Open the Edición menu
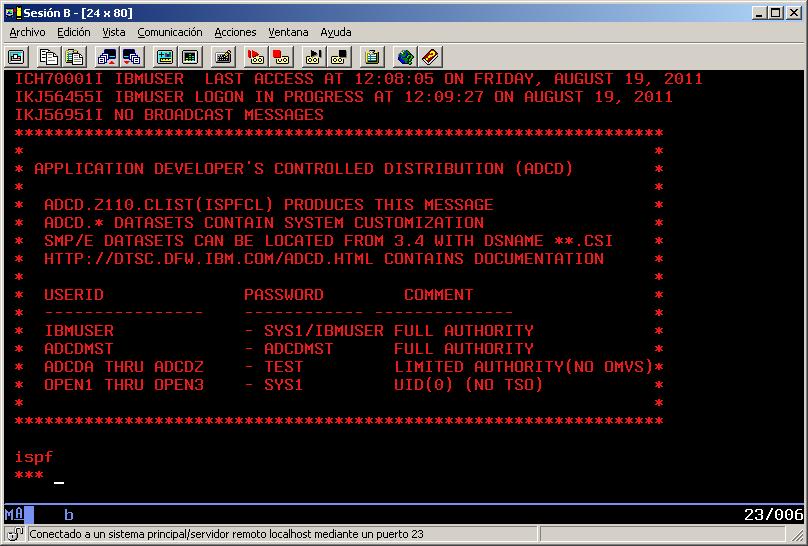 (74, 32)
